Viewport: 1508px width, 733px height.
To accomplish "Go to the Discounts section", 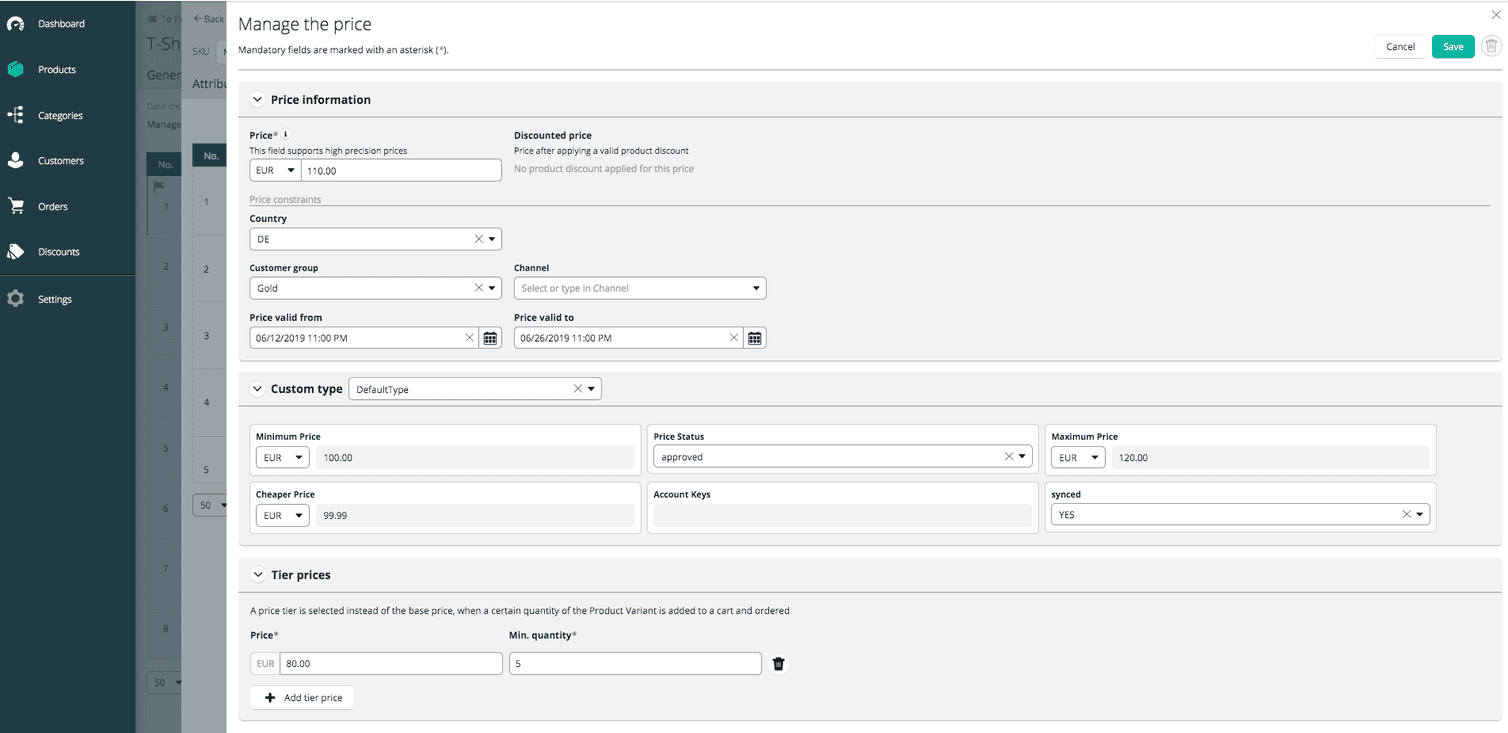I will (58, 252).
